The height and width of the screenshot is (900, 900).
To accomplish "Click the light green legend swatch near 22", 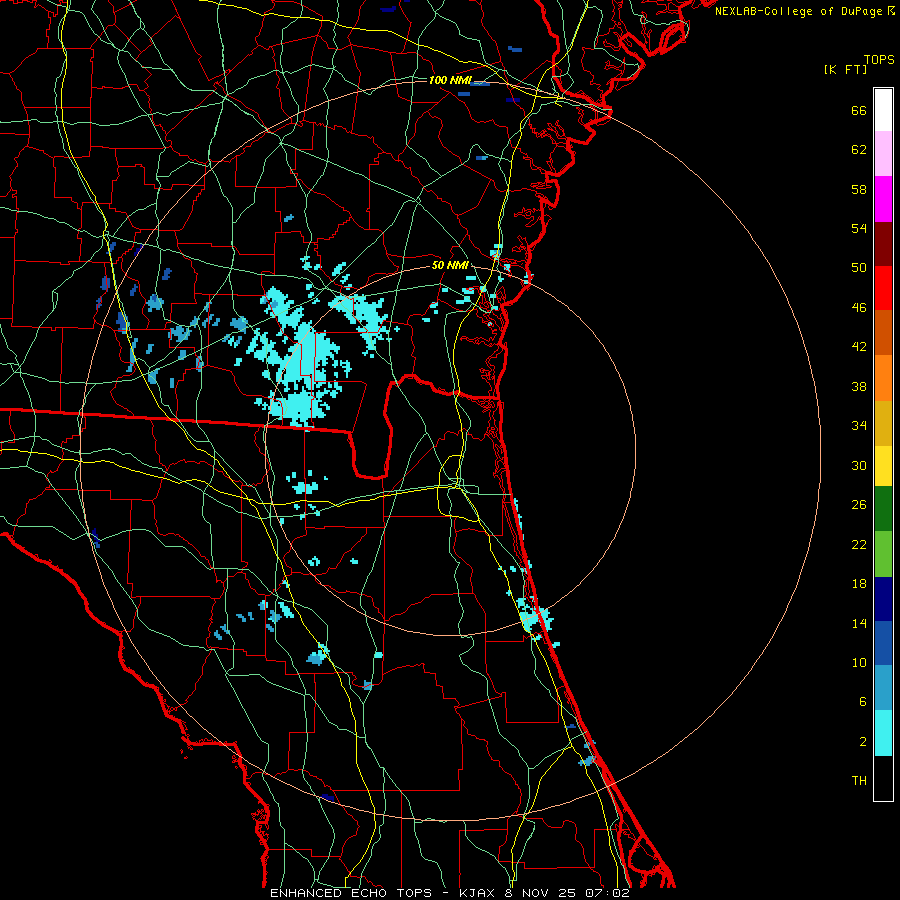I will [883, 554].
